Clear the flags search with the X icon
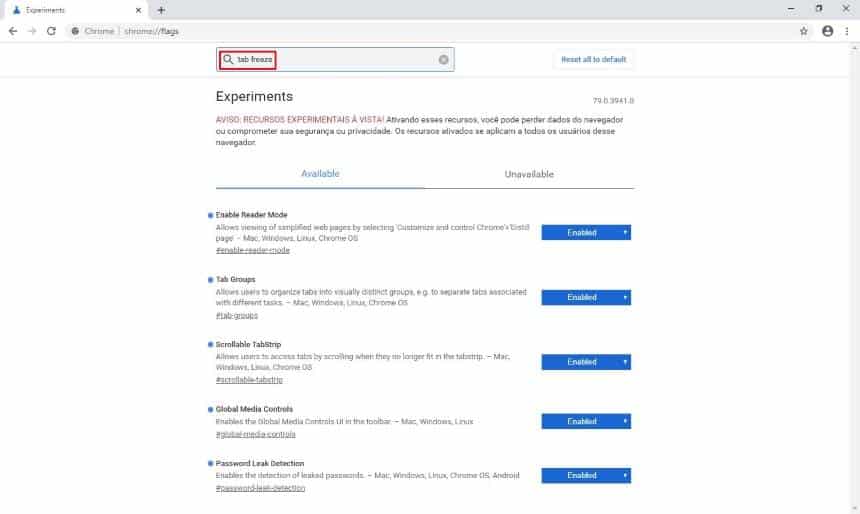The image size is (860, 514). click(444, 59)
